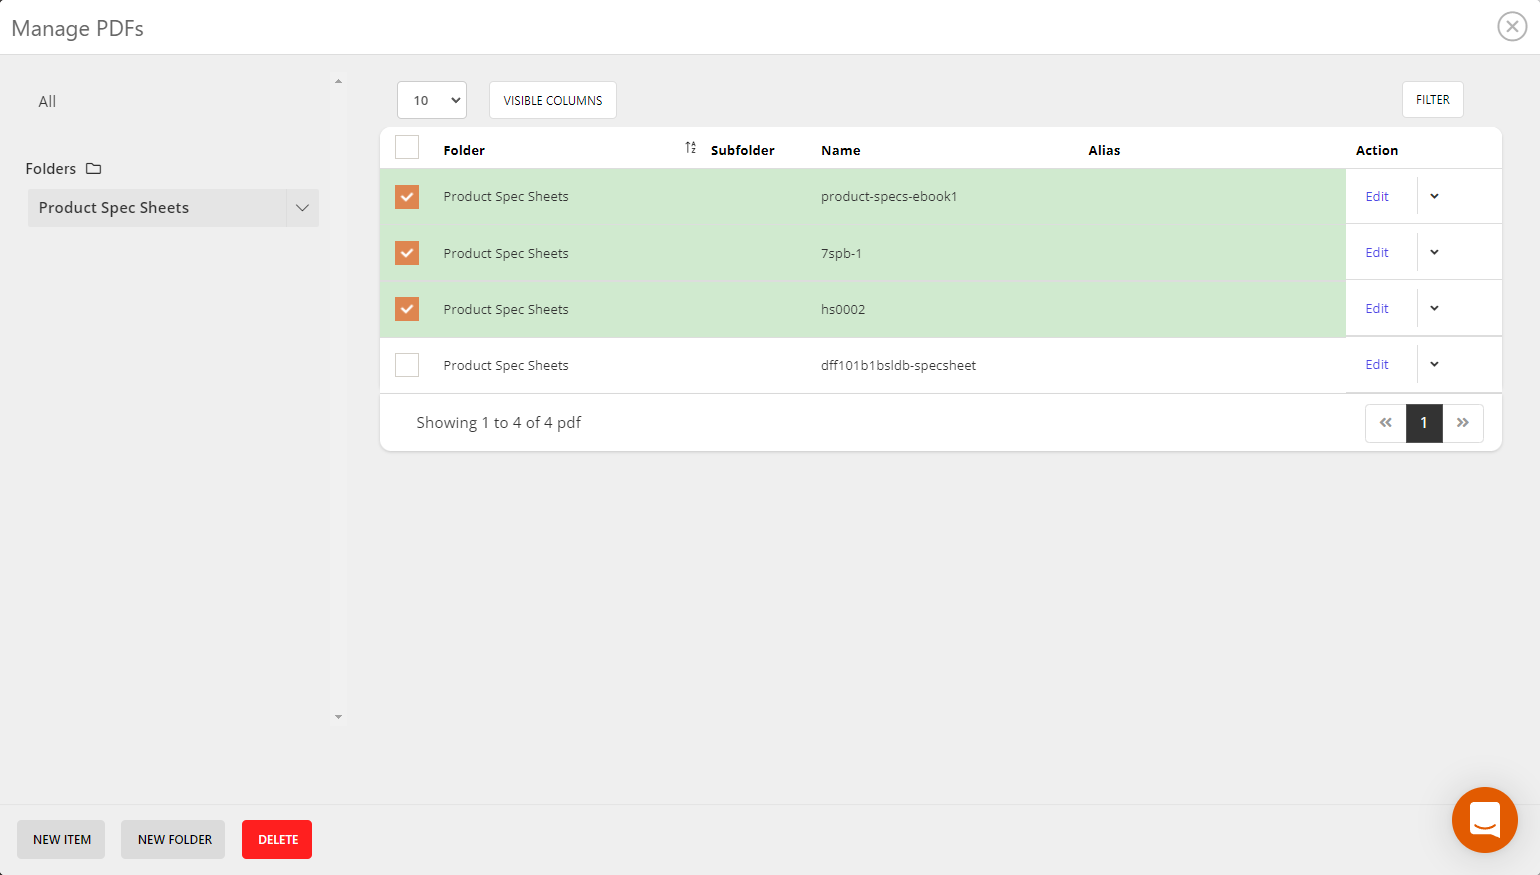Viewport: 1540px width, 875px height.
Task: Click the sidebar scrollbar down arrow
Action: tap(338, 717)
